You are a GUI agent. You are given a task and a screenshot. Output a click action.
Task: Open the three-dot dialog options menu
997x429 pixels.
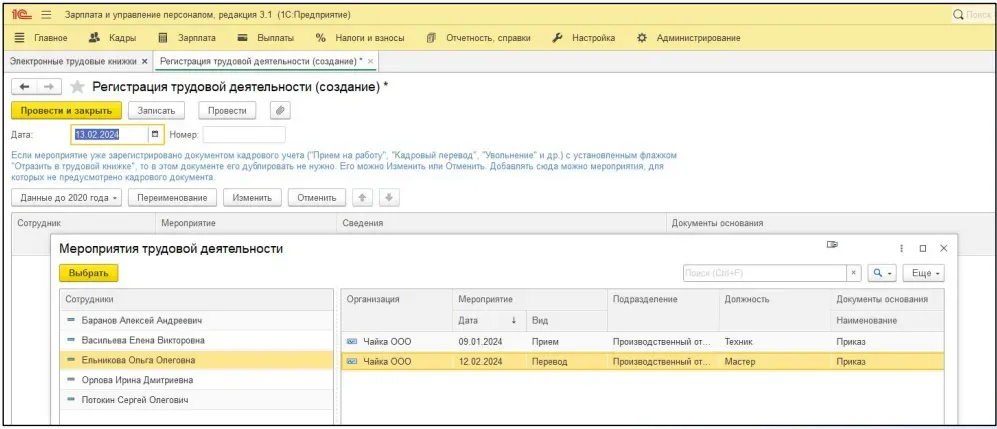click(x=901, y=249)
